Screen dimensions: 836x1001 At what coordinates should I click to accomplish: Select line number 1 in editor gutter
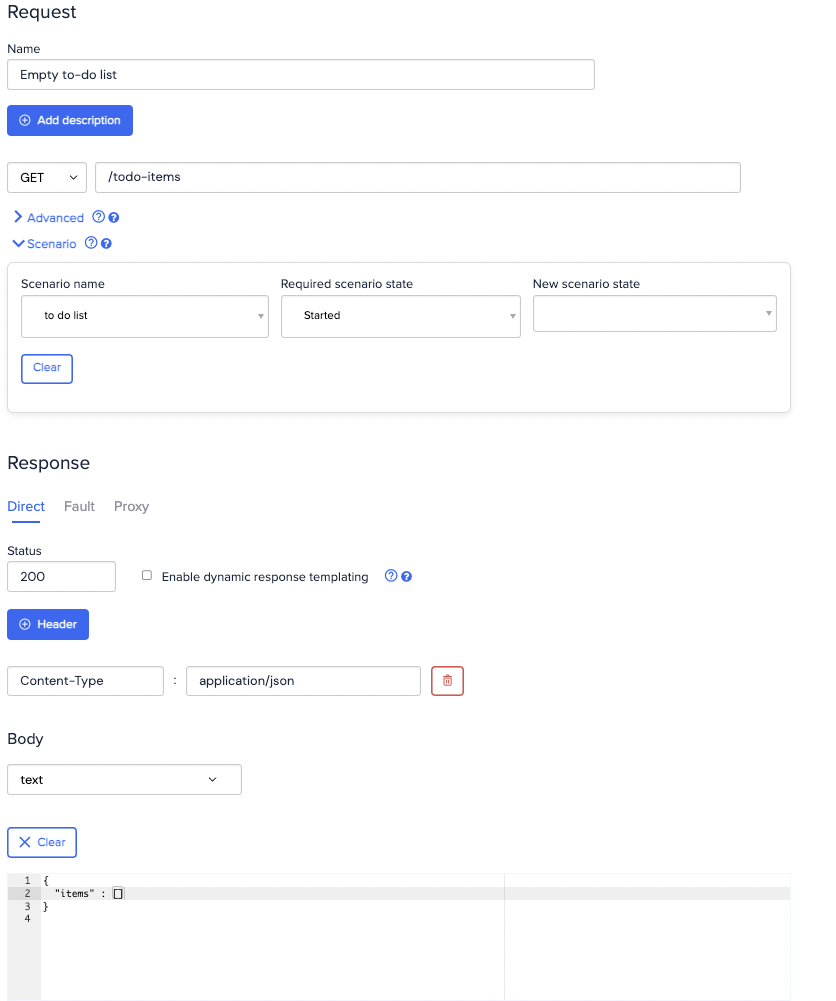pos(27,880)
